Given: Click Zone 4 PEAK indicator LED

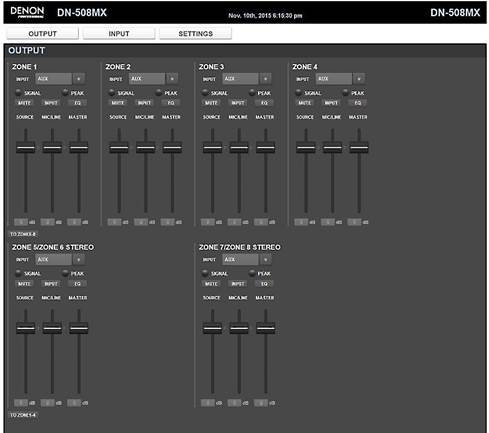Looking at the screenshot, I should click(x=345, y=92).
